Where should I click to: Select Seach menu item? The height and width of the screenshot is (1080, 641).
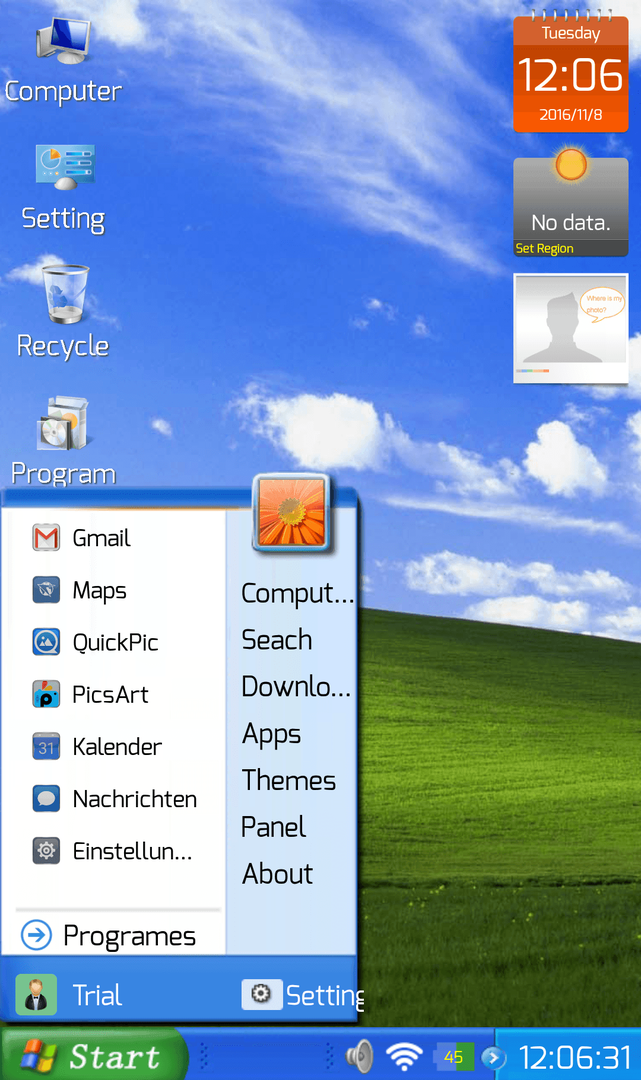[277, 640]
